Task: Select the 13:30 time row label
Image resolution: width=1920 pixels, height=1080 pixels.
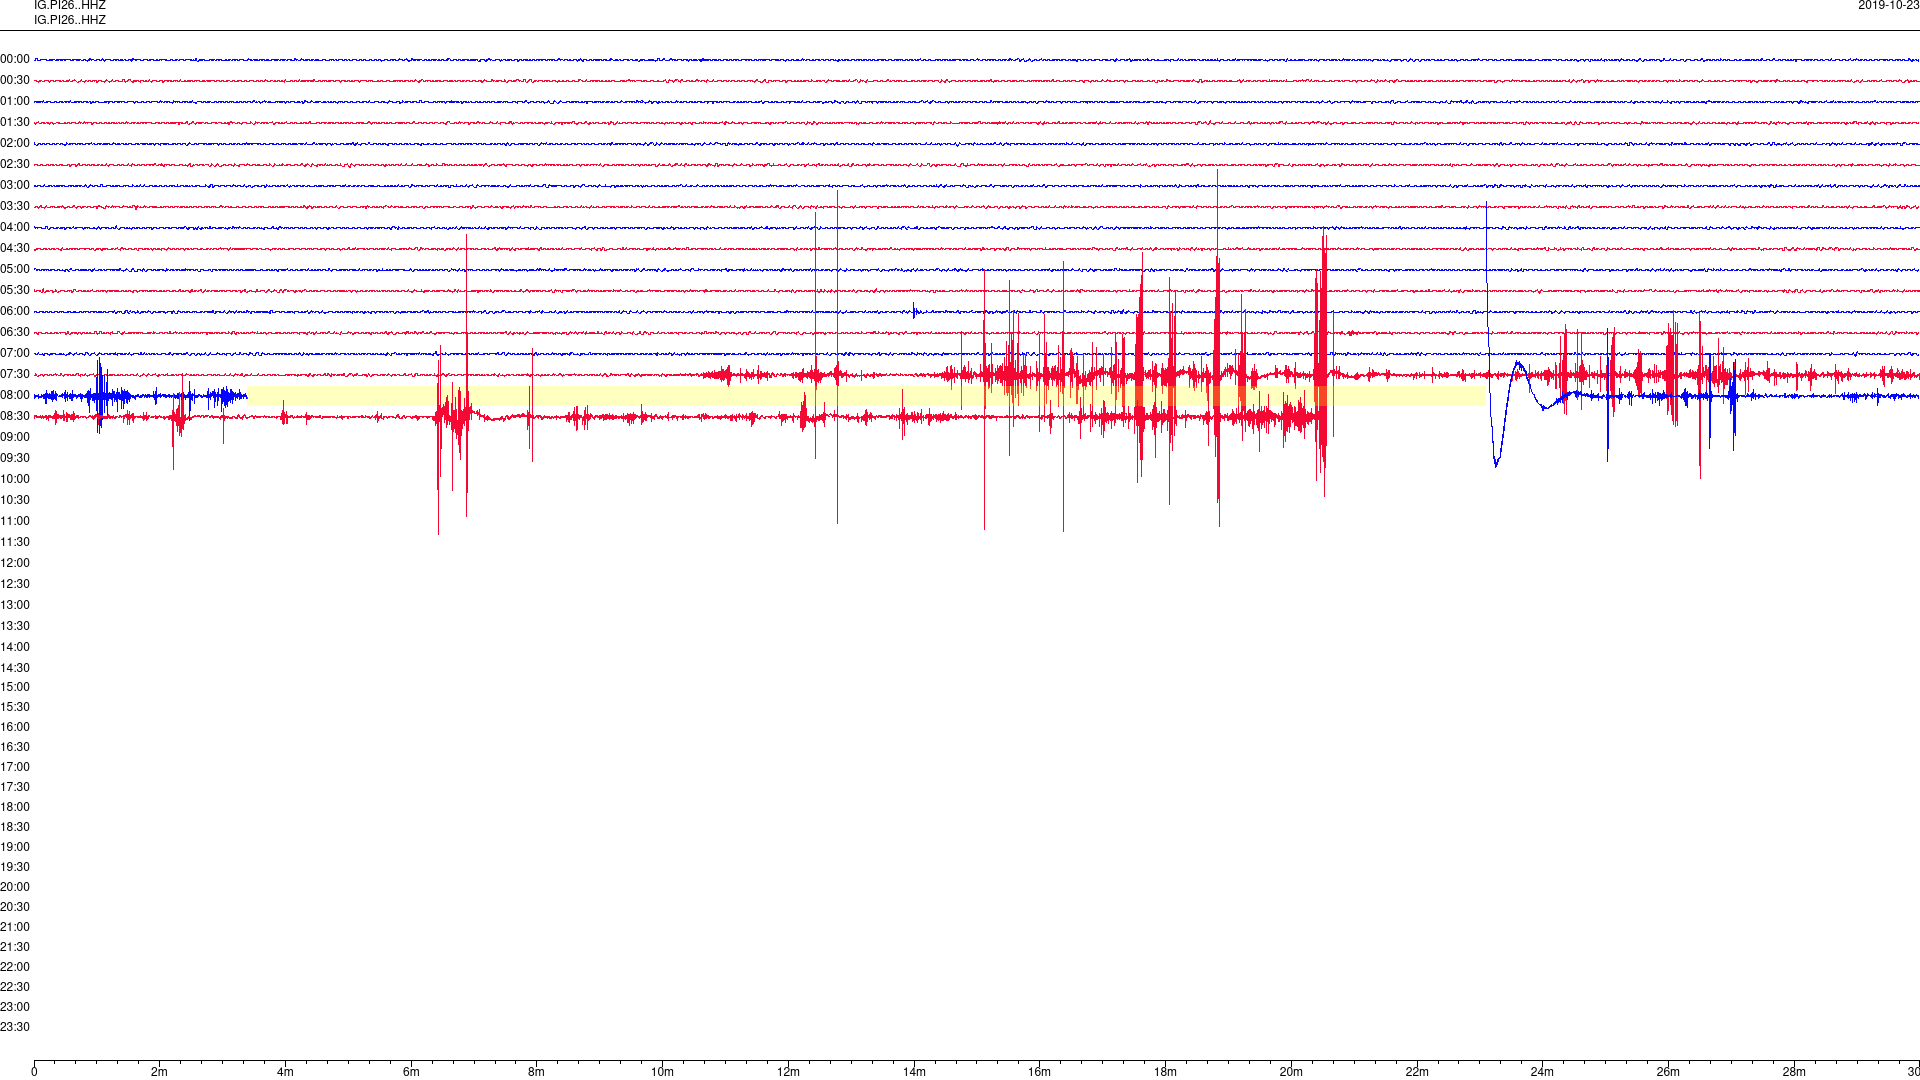Action: click(x=15, y=626)
